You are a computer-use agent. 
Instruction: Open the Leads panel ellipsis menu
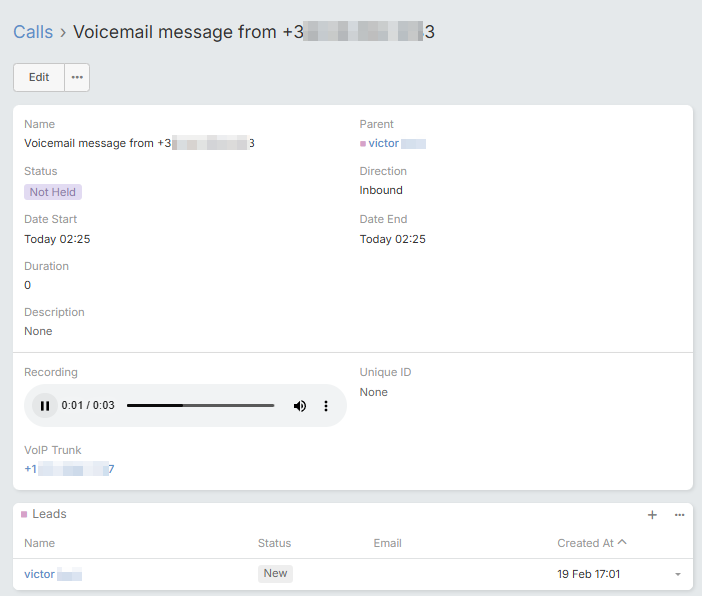(x=679, y=515)
